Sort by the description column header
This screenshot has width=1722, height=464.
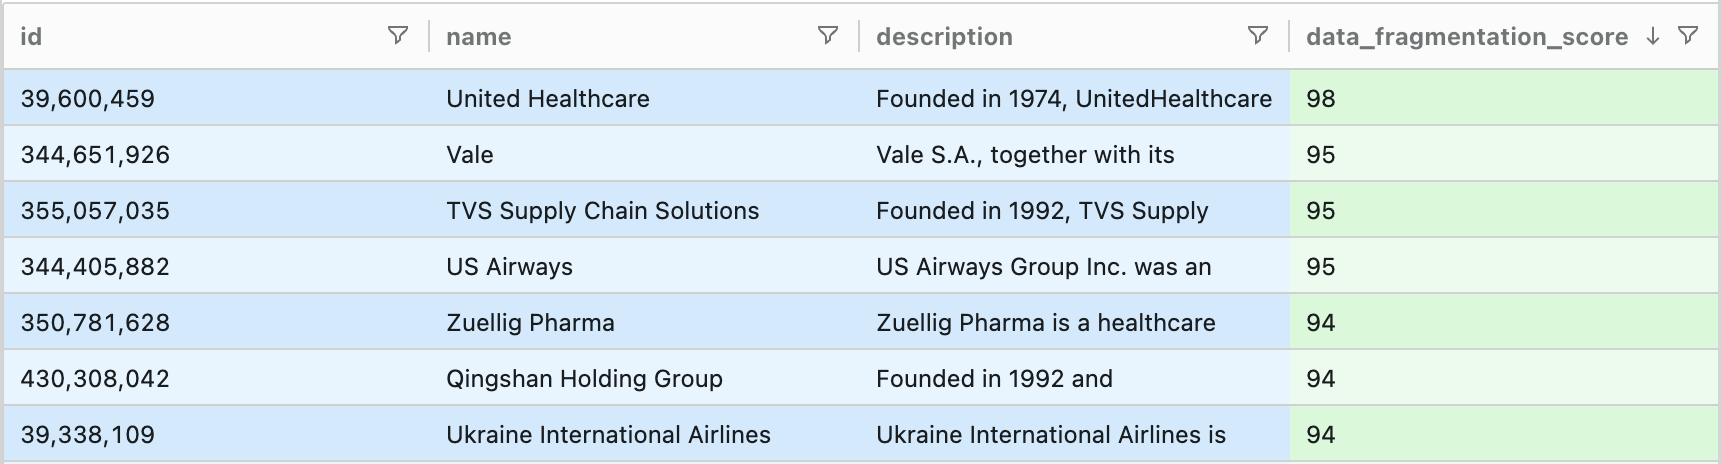click(x=944, y=37)
